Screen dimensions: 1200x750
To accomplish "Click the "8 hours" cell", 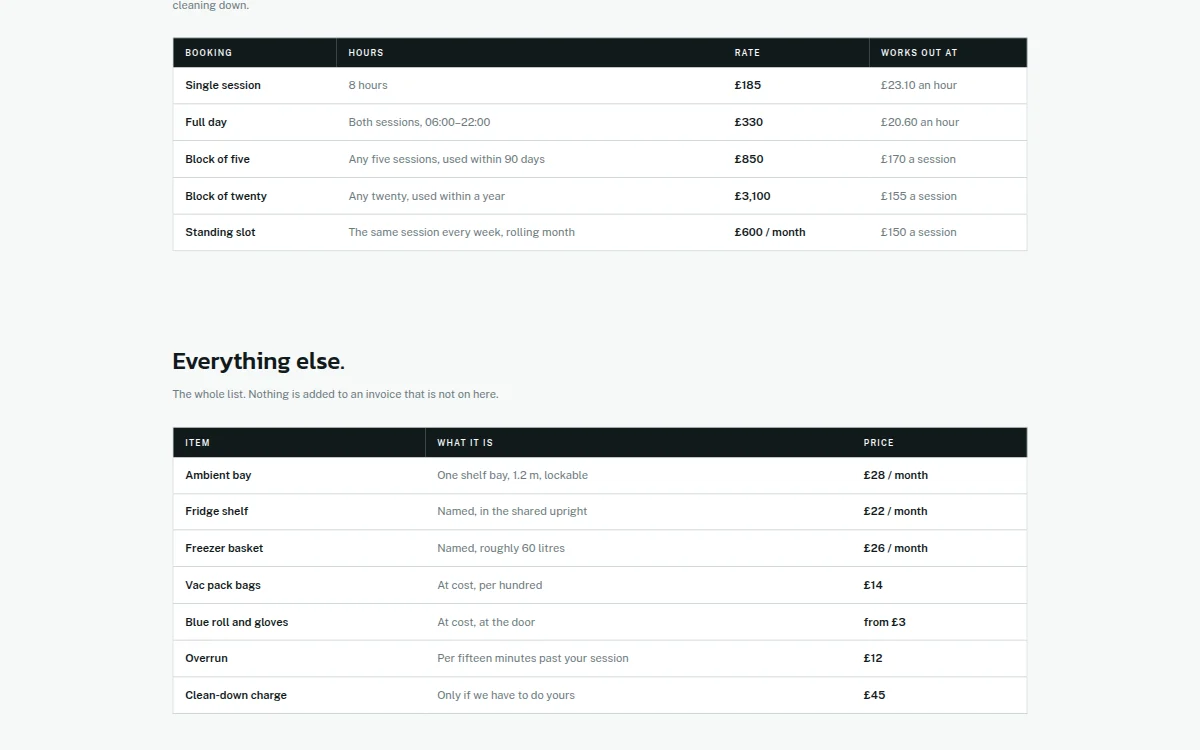I will click(368, 86).
